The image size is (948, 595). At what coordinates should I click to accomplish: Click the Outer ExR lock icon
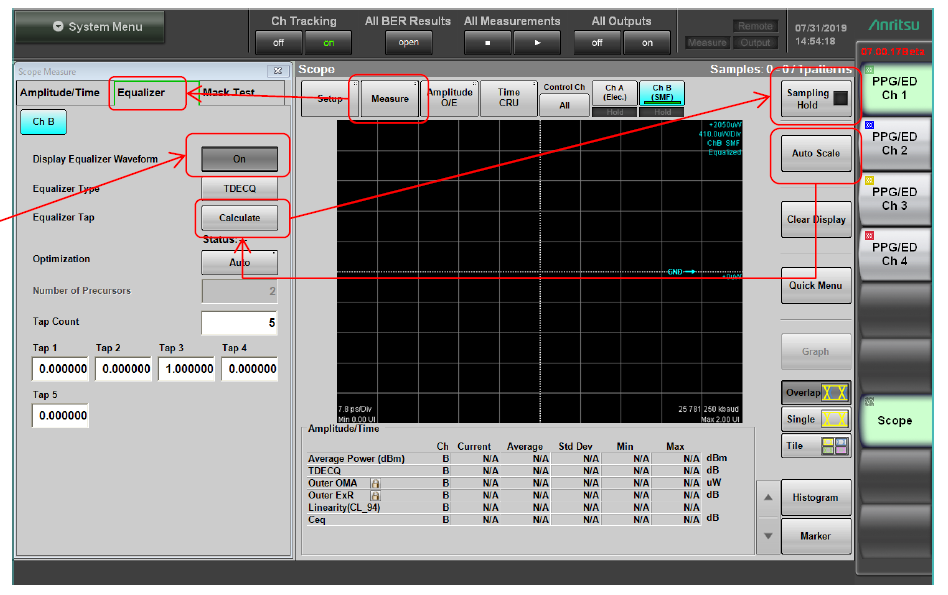point(376,495)
